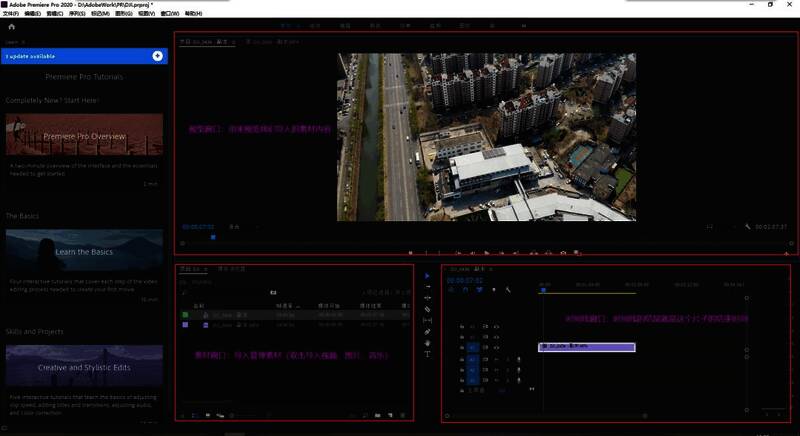Select the Pen tool
The height and width of the screenshot is (436, 800).
(x=427, y=332)
